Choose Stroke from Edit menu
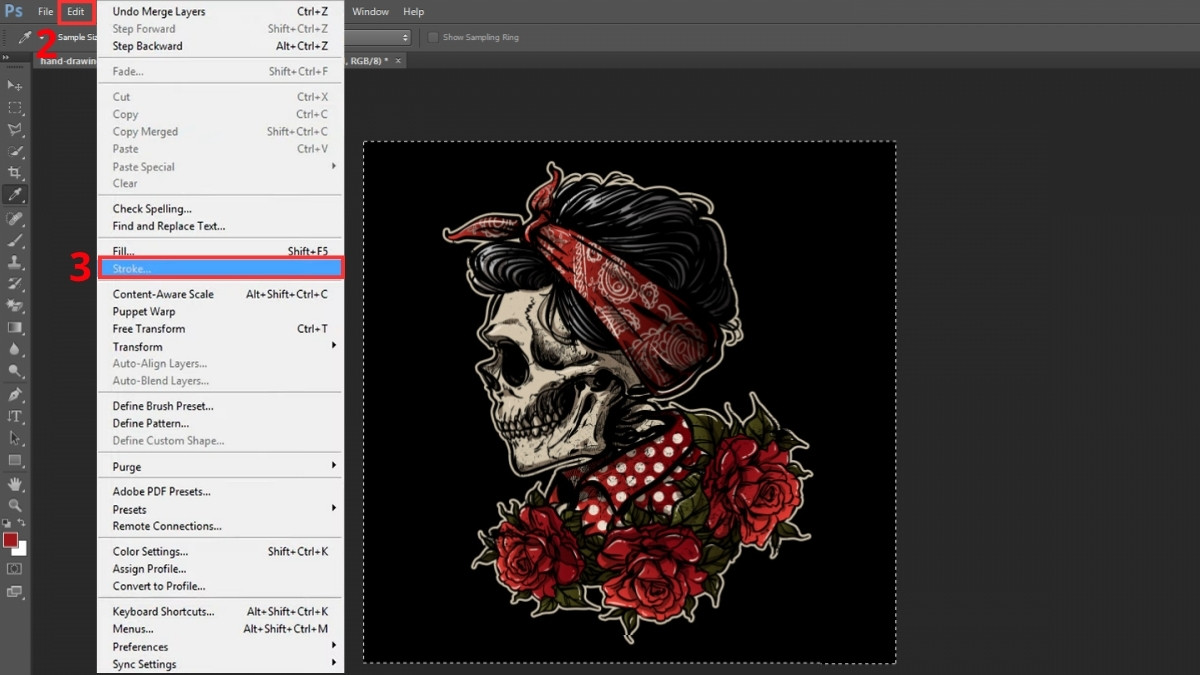Screen dimensions: 1200x675 [220, 269]
